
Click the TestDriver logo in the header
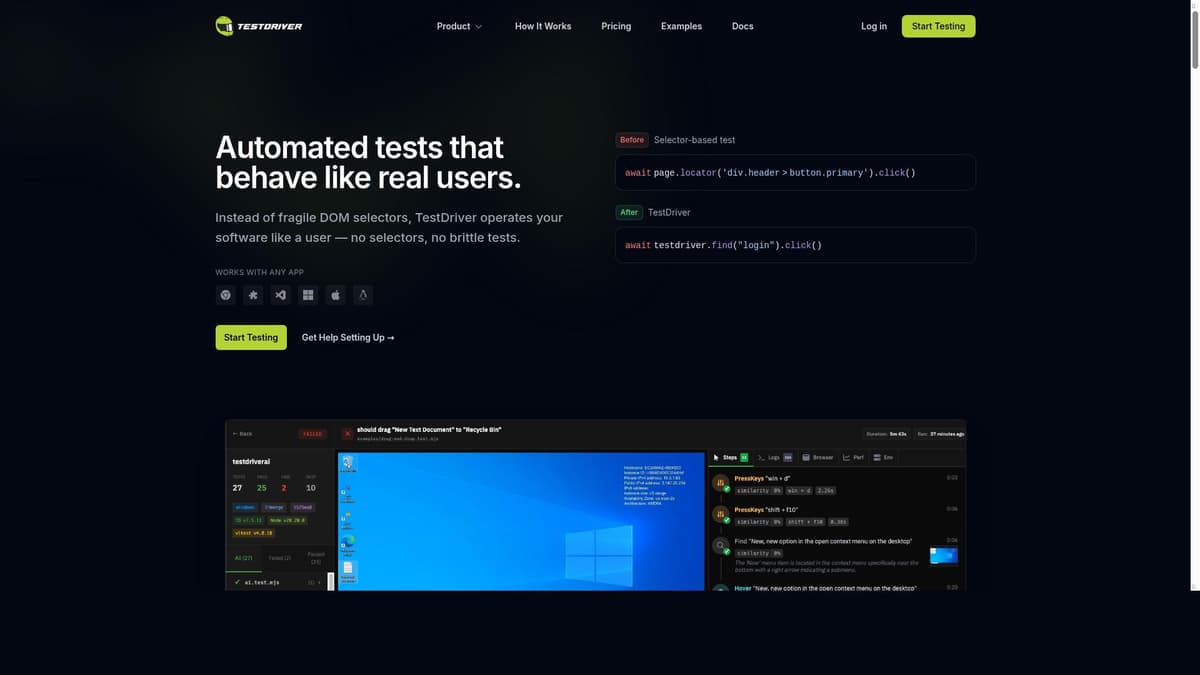[x=258, y=25]
